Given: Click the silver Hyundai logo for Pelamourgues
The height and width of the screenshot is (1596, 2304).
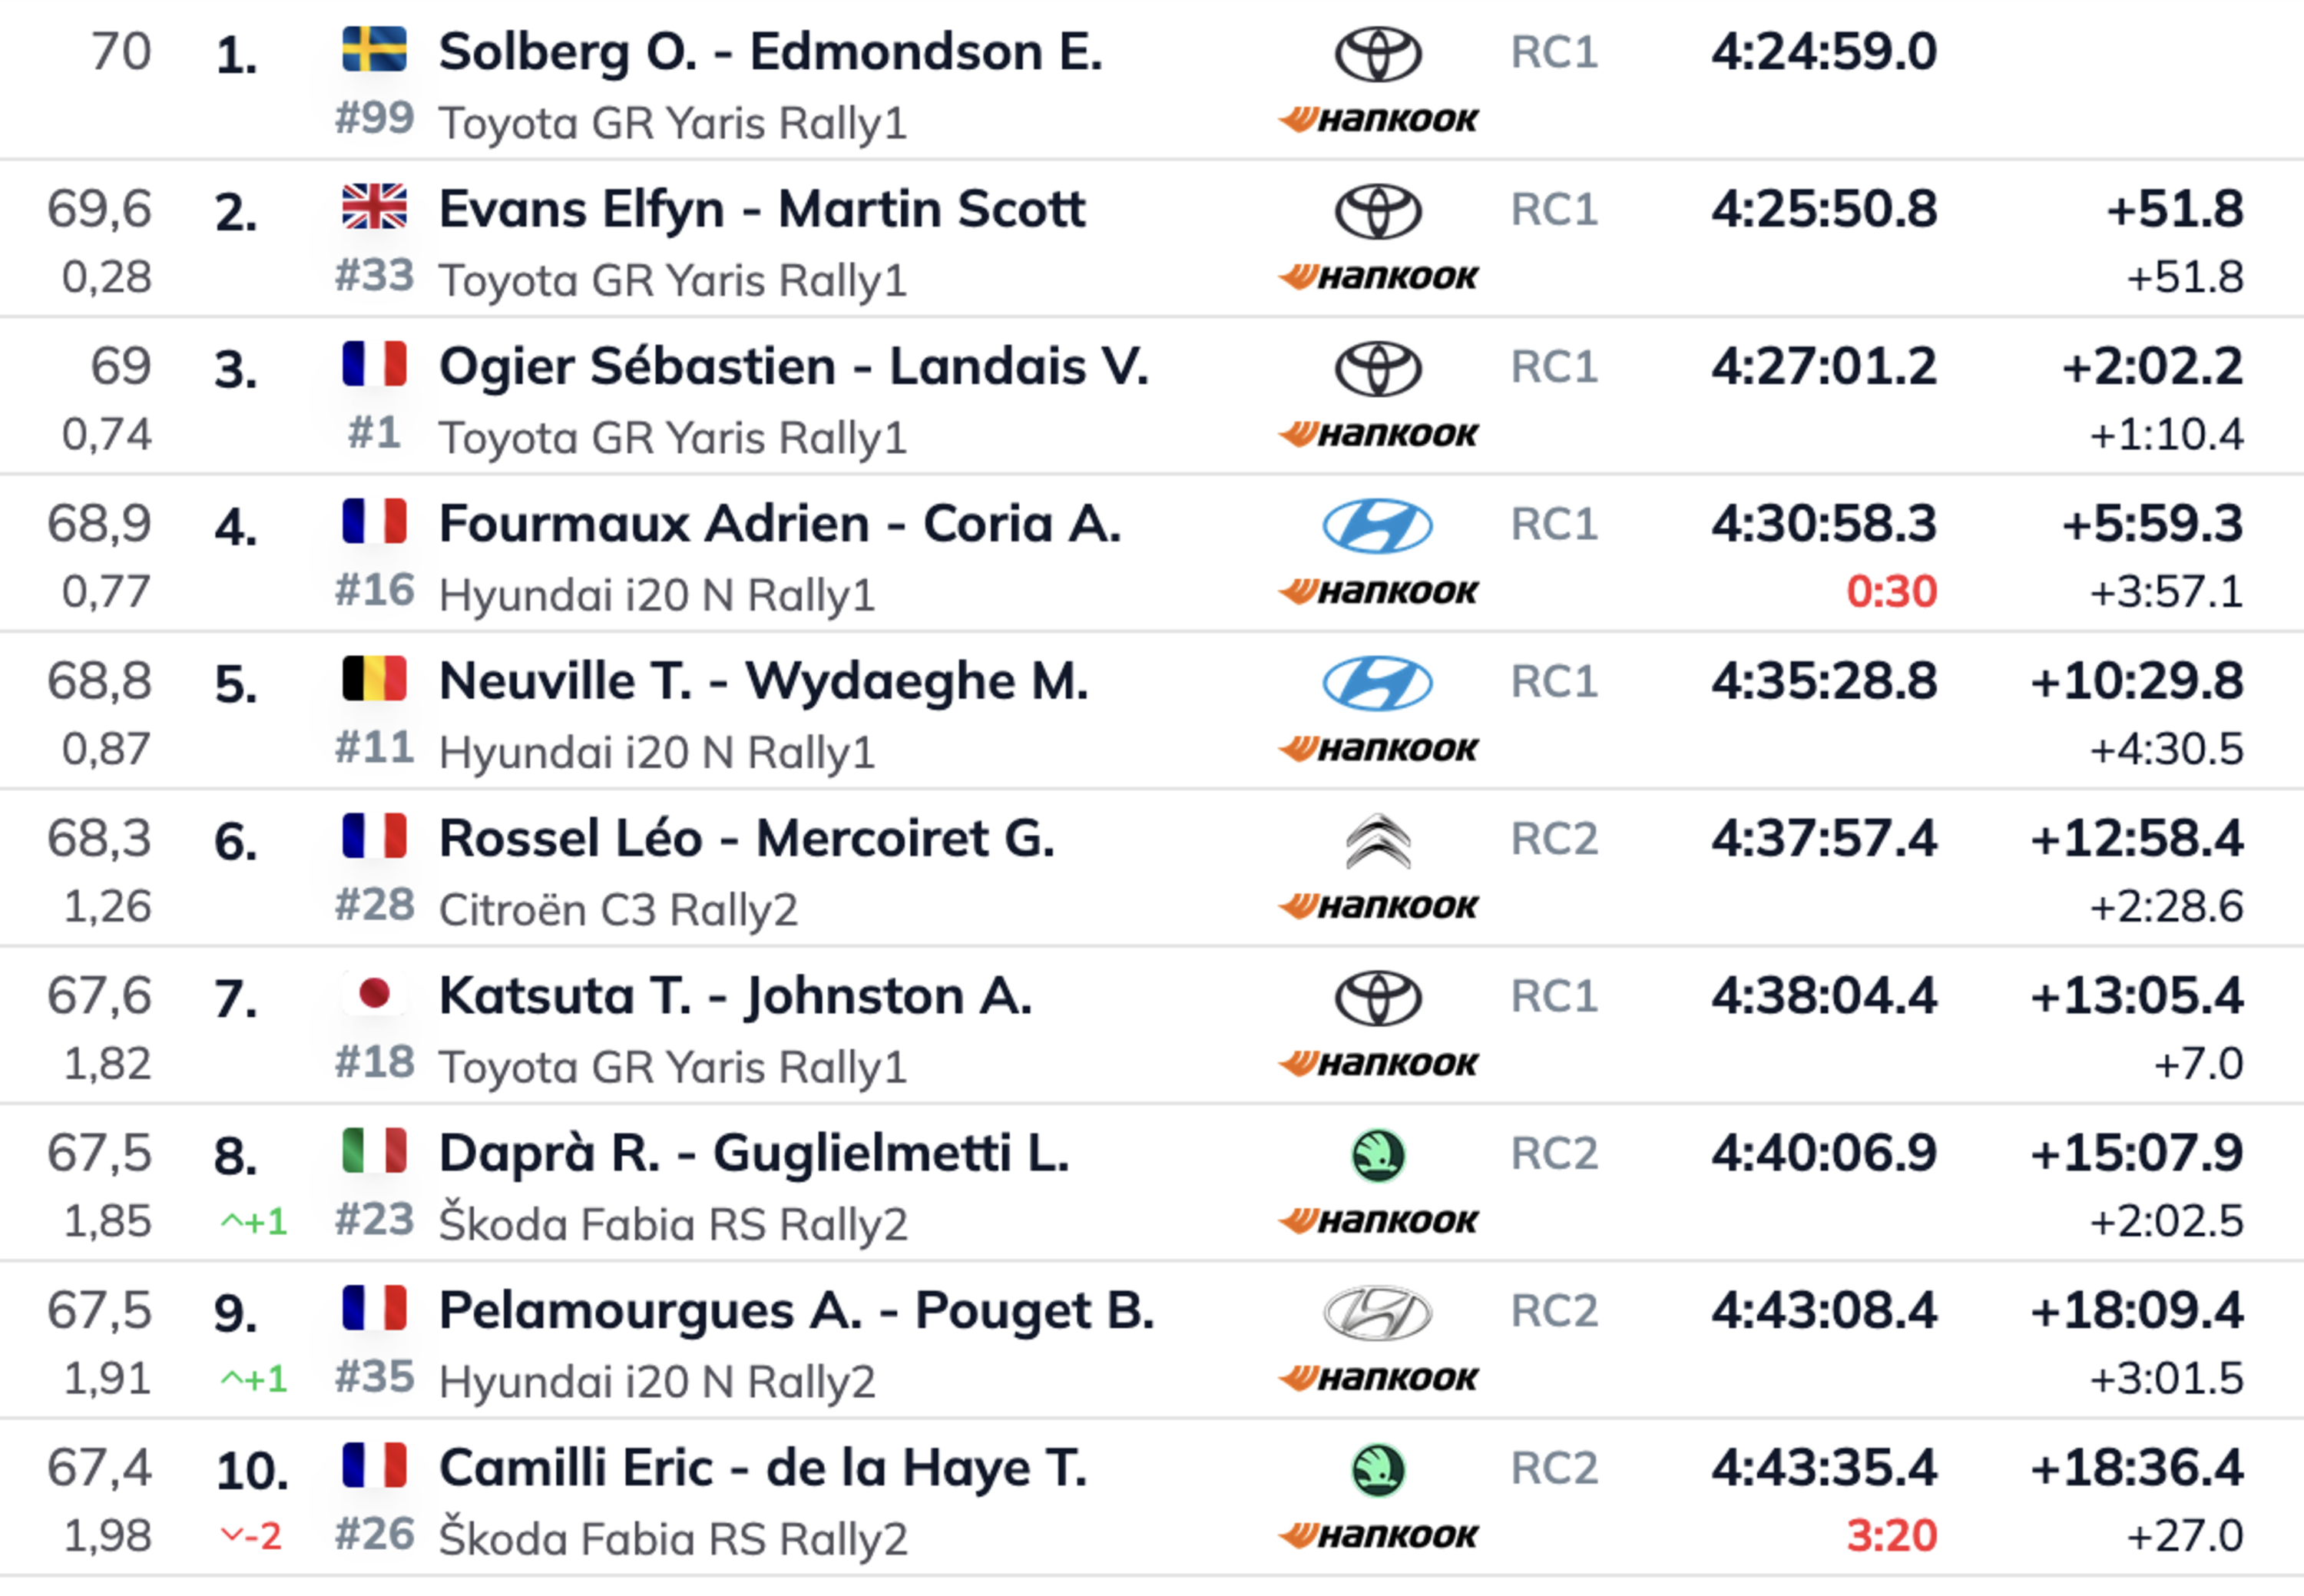Looking at the screenshot, I should (1378, 1313).
